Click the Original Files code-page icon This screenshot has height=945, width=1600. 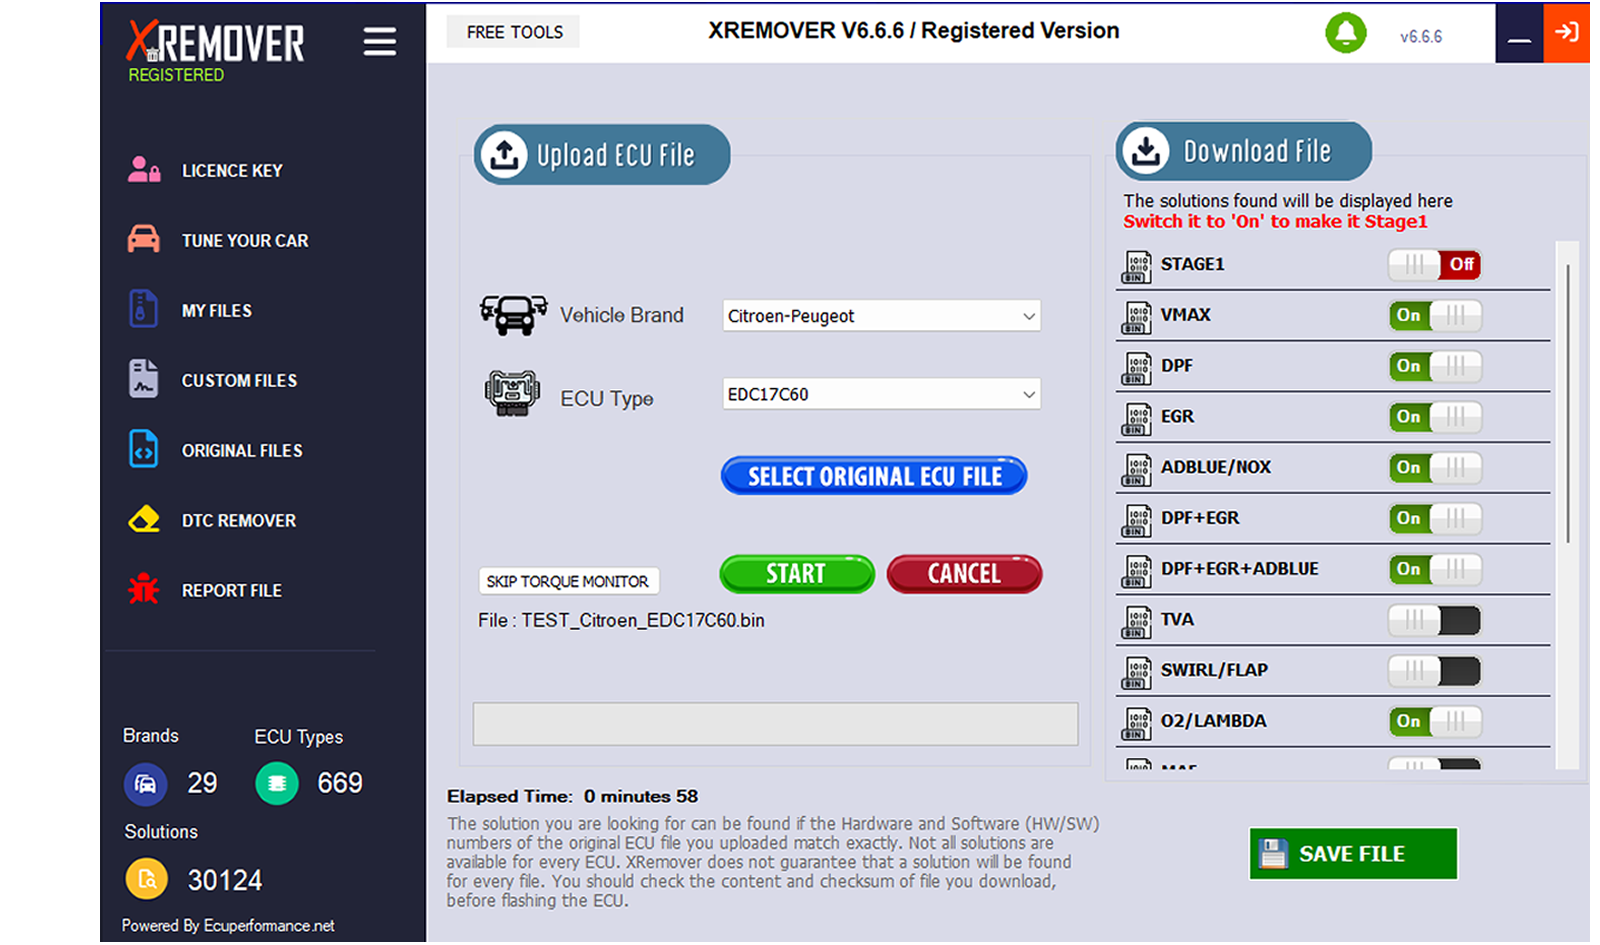[x=143, y=449]
